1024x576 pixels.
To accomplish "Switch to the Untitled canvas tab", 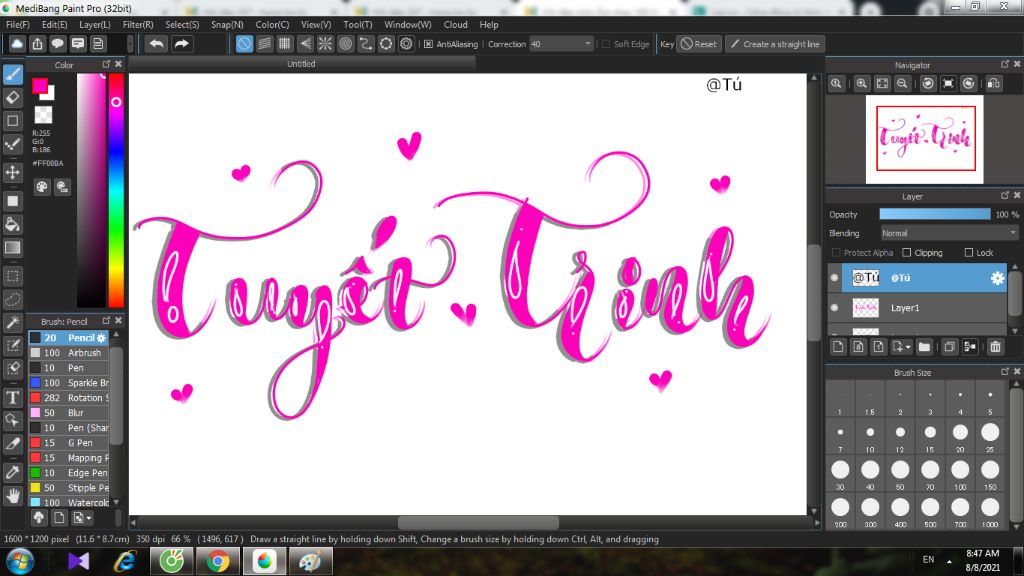I will 301,64.
